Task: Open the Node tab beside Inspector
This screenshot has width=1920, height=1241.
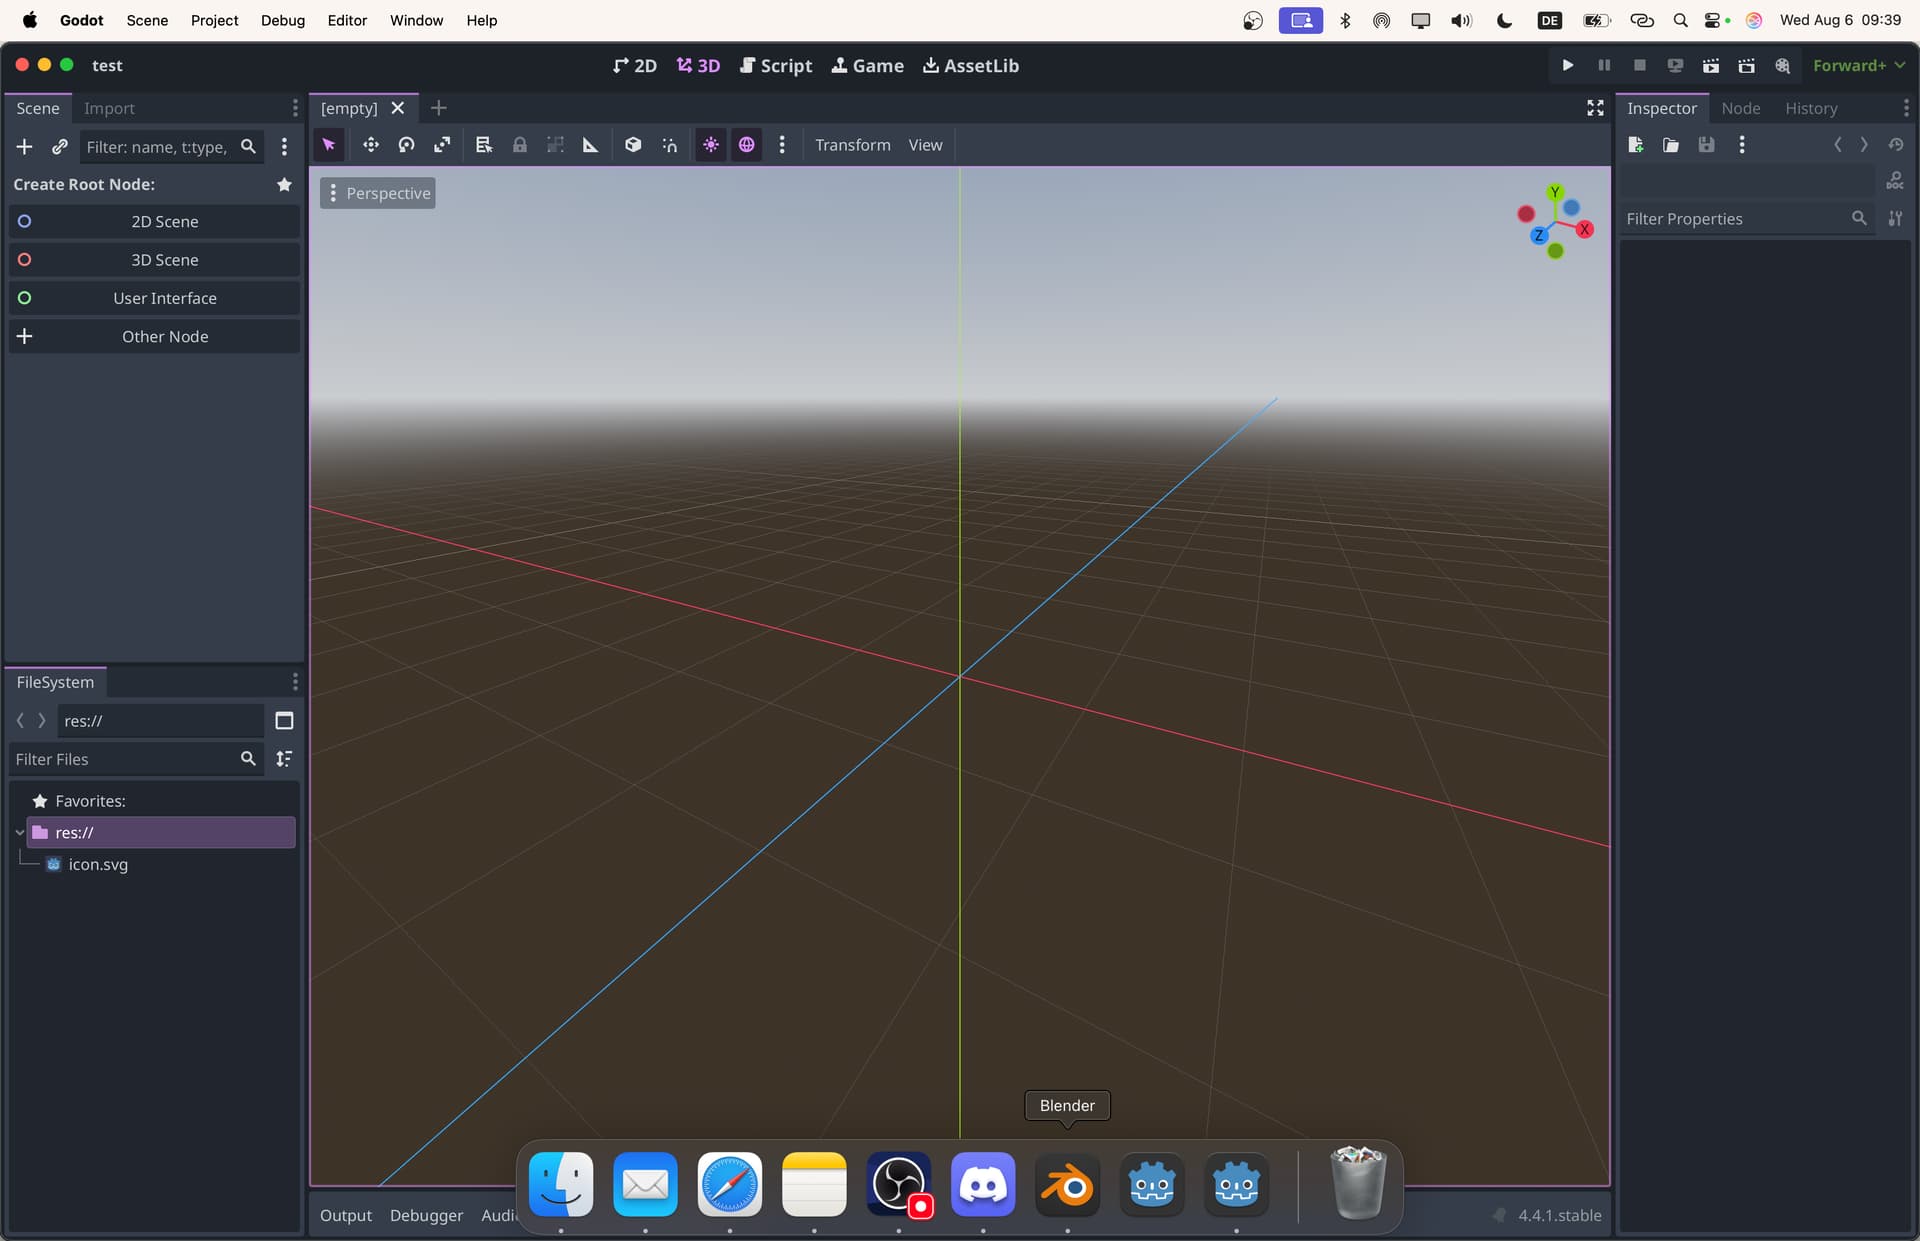Action: 1740,108
